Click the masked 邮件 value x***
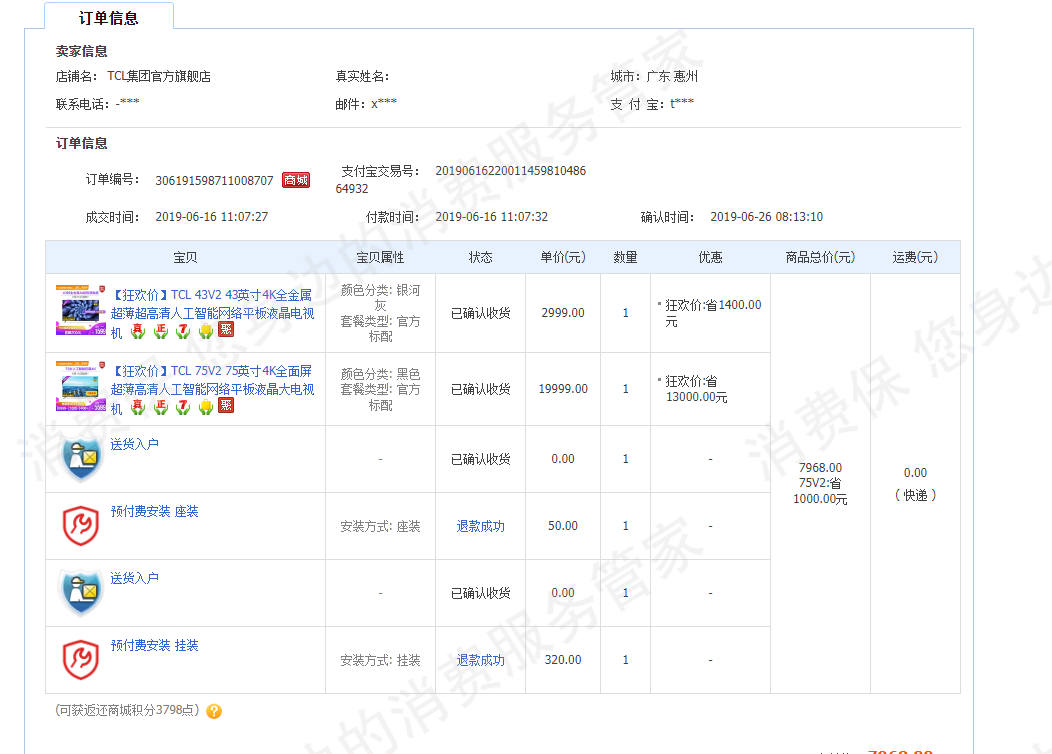Screen dimensions: 1052x754 pos(384,103)
